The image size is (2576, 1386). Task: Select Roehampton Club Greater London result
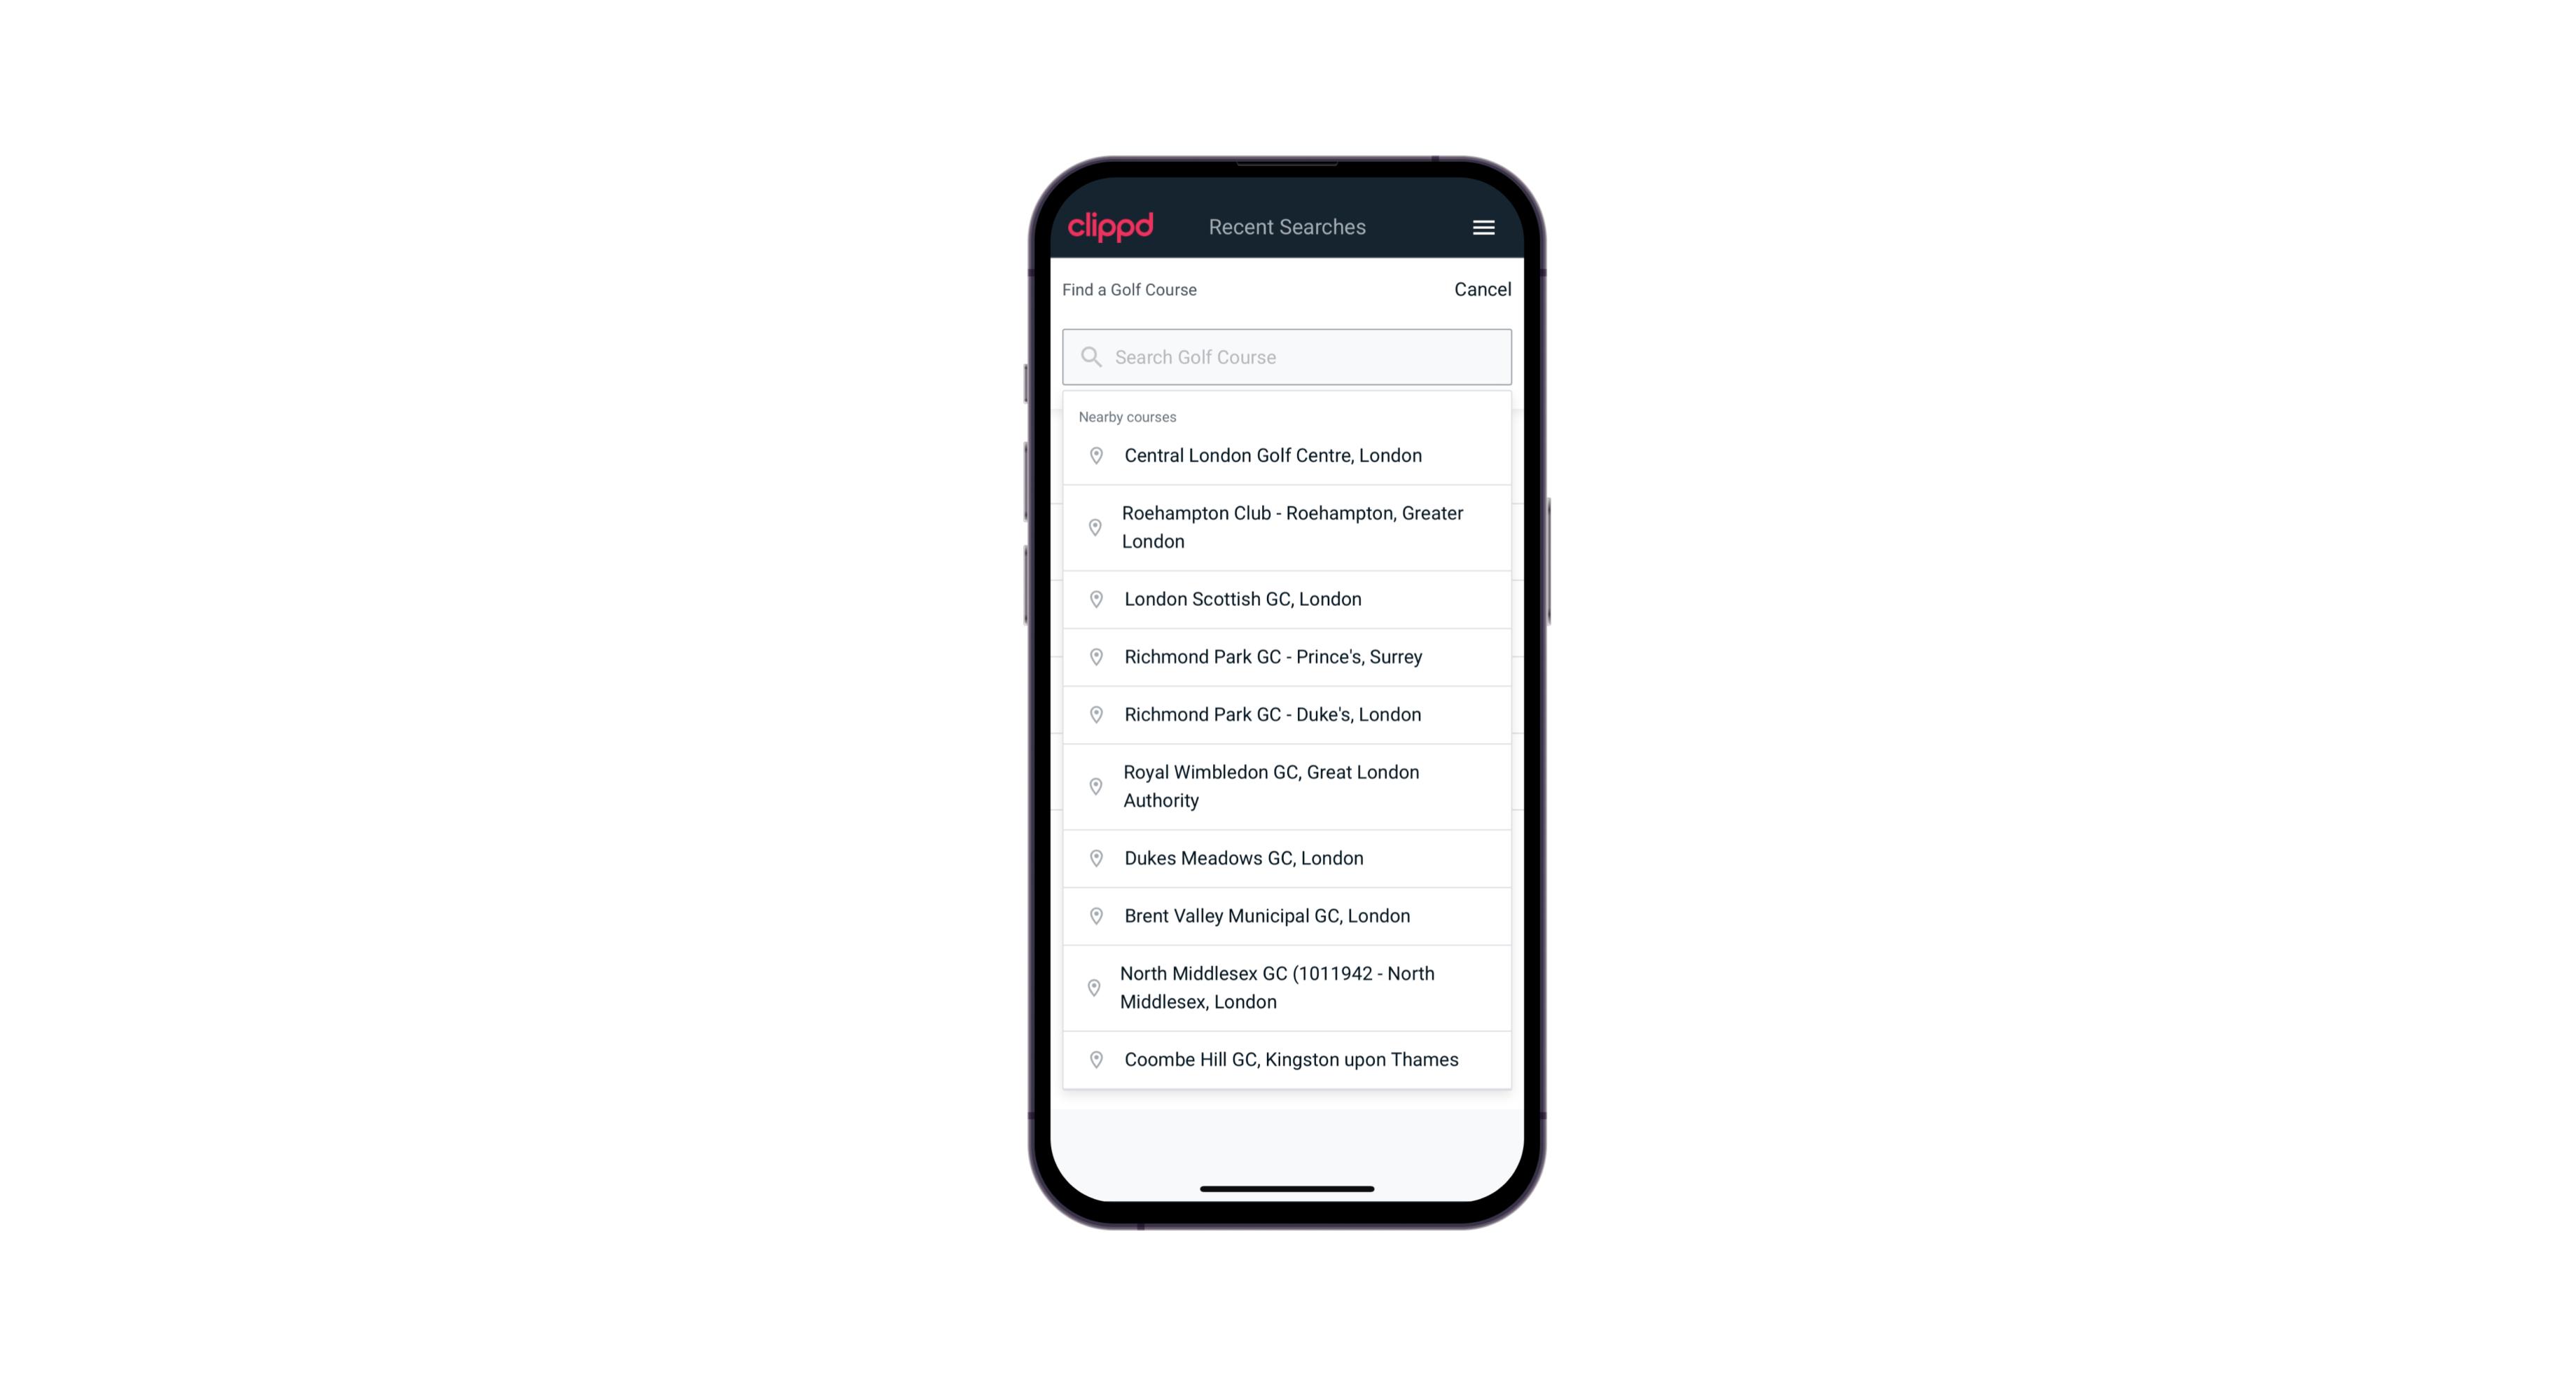click(x=1288, y=526)
